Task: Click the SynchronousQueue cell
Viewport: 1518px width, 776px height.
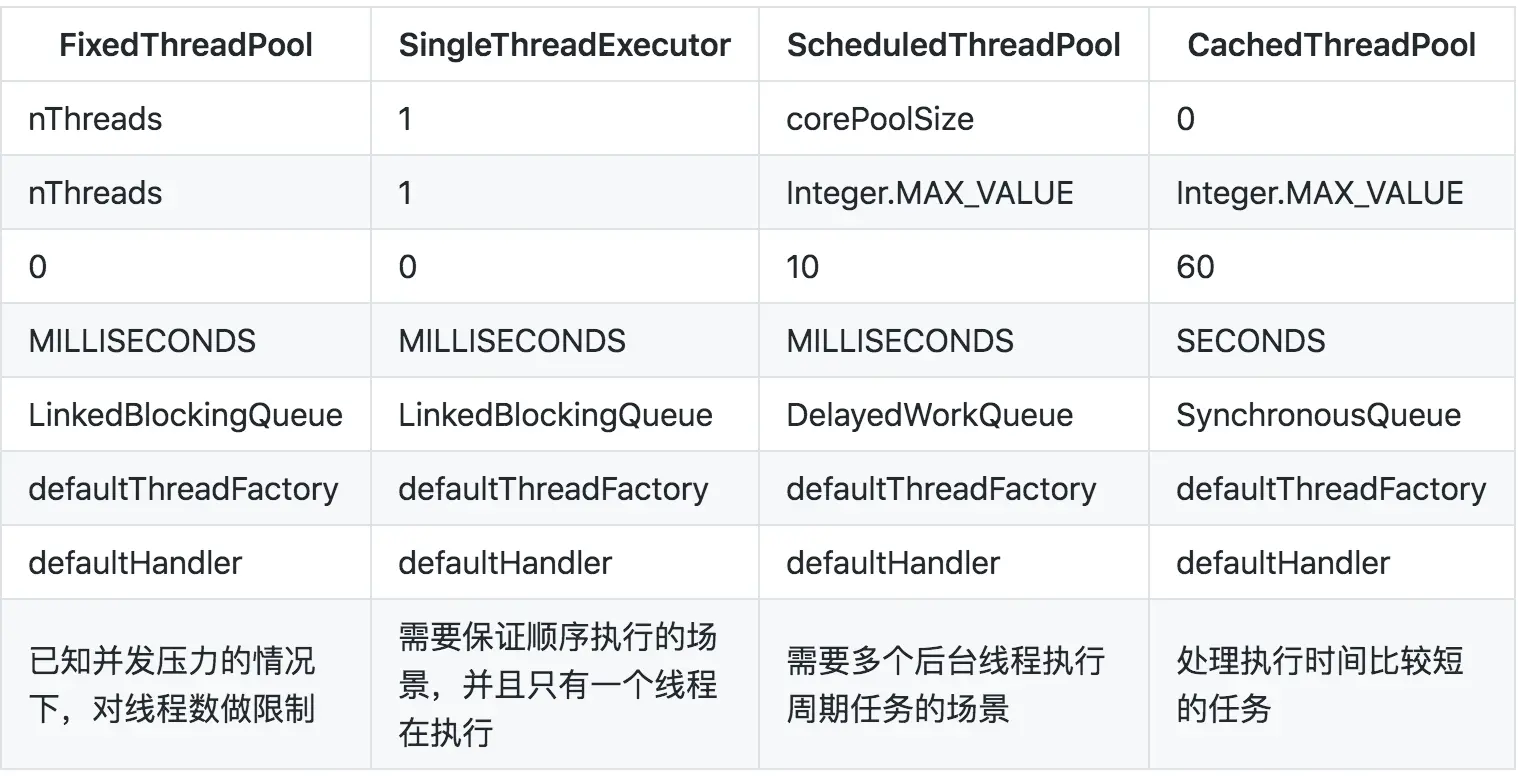Action: pos(1318,415)
